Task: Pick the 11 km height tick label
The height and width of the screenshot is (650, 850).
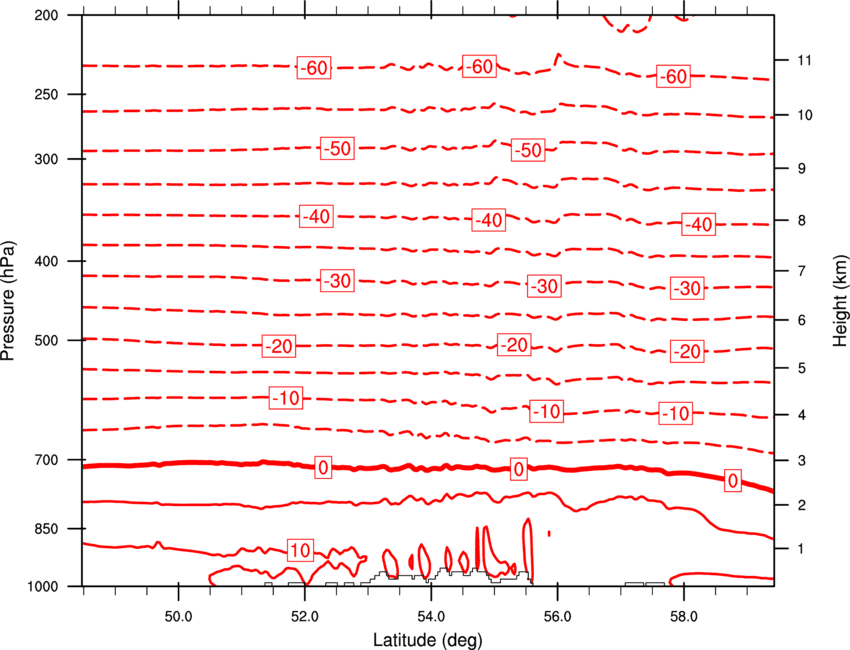Action: click(805, 60)
